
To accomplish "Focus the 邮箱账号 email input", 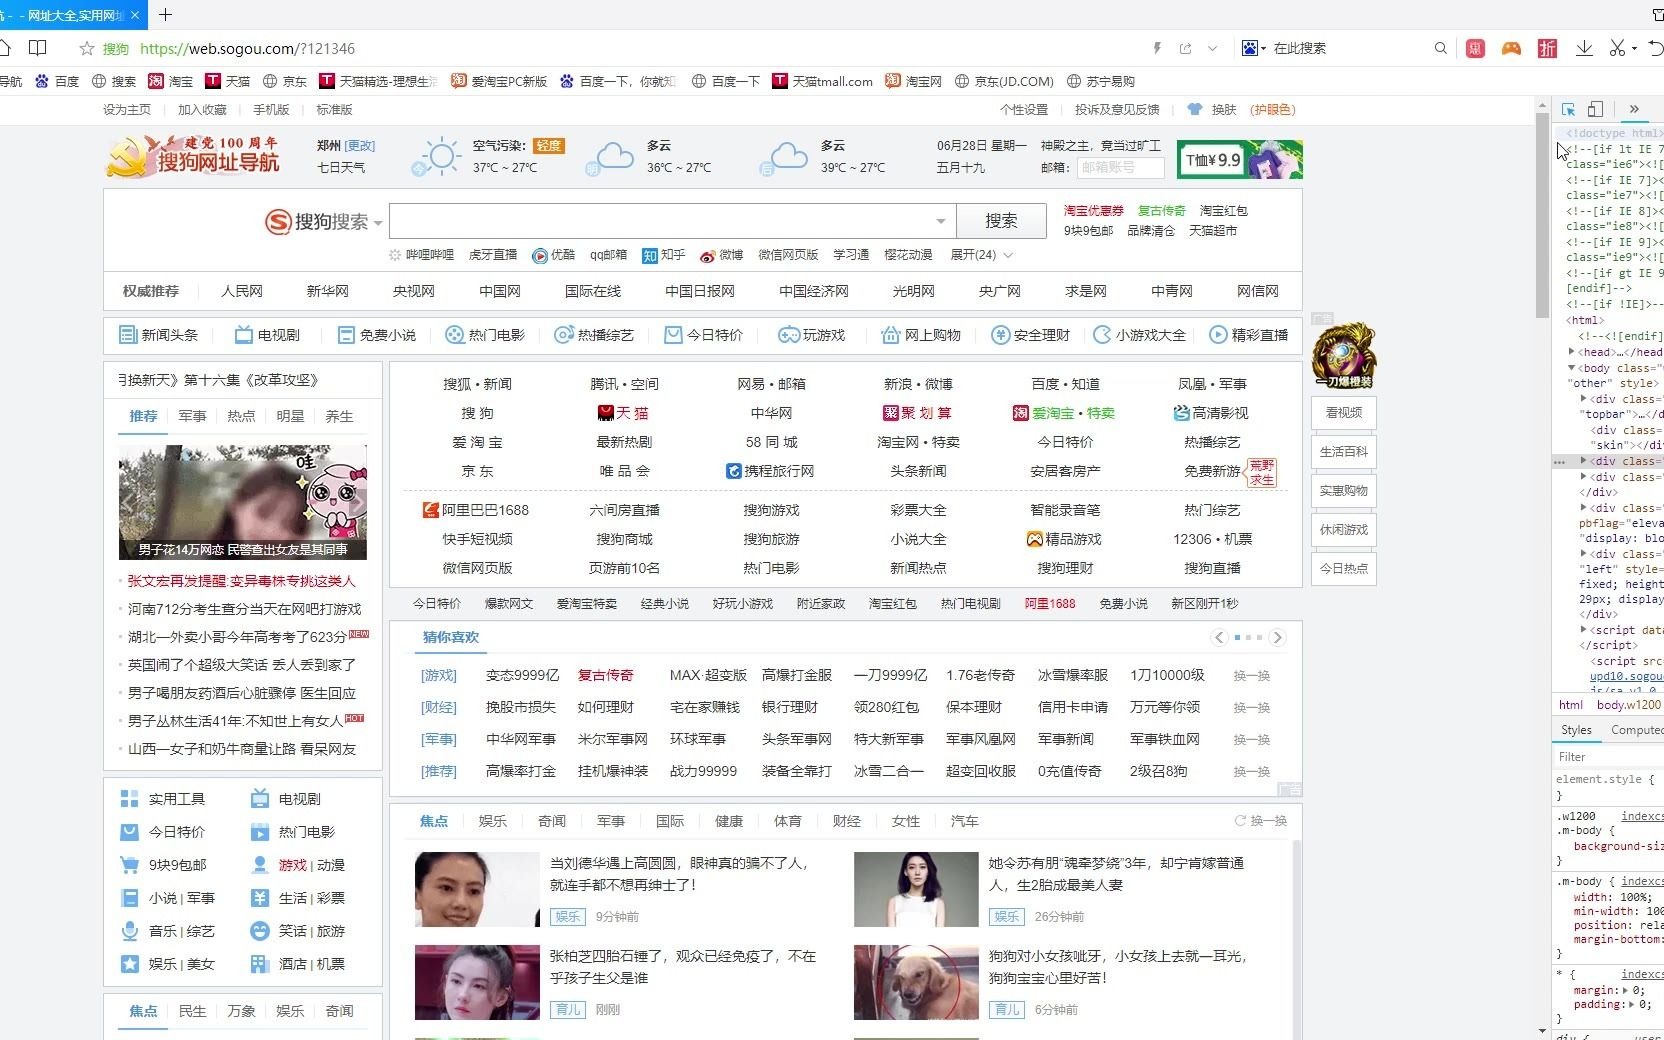I will [x=1120, y=168].
